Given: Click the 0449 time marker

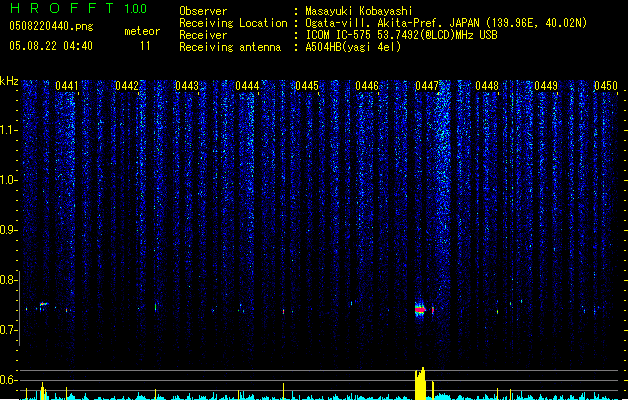Looking at the screenshot, I should coord(546,86).
